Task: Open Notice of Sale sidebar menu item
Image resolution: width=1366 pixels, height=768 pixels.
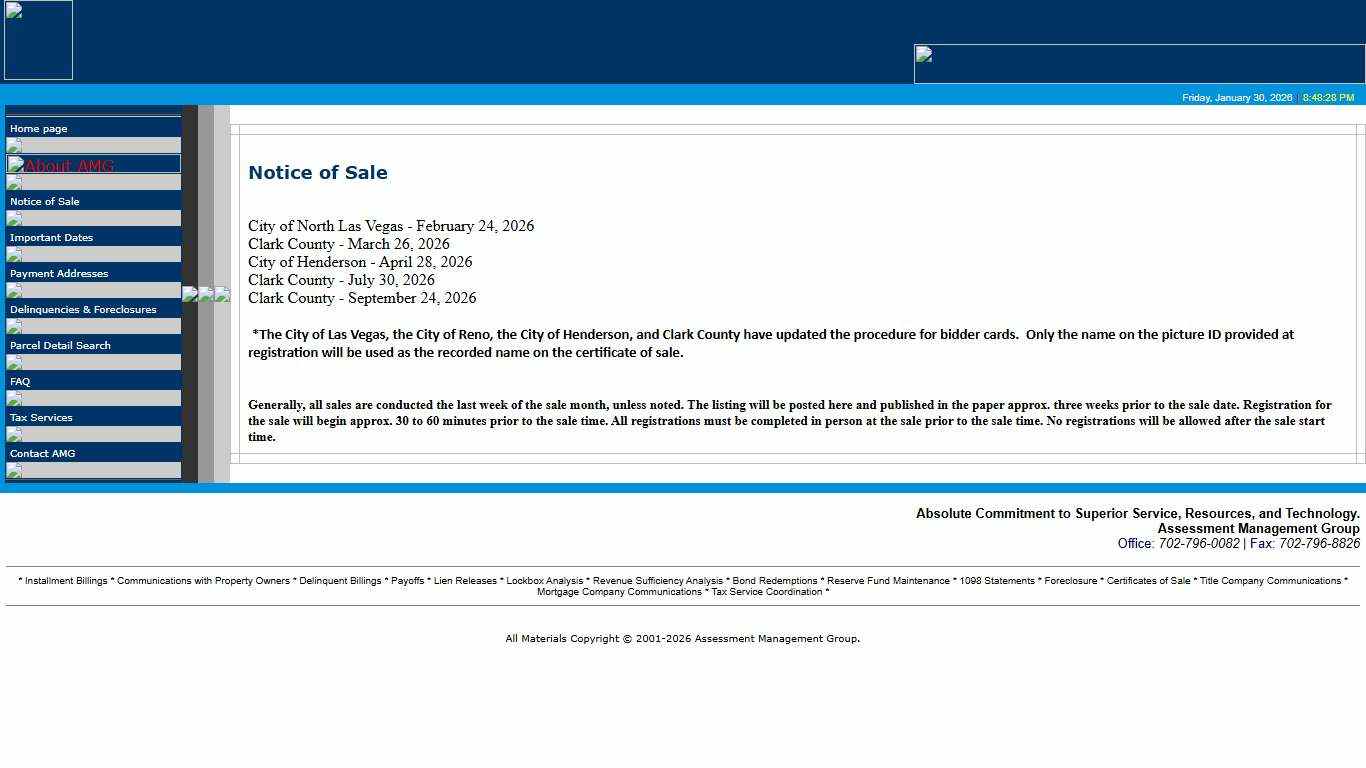Action: 45,201
